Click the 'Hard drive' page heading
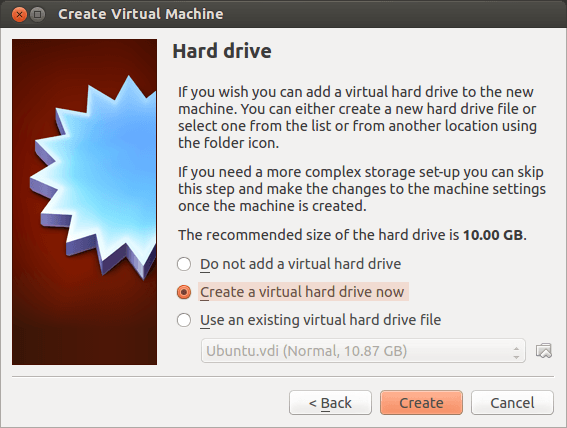This screenshot has height=428, width=567. [222, 51]
